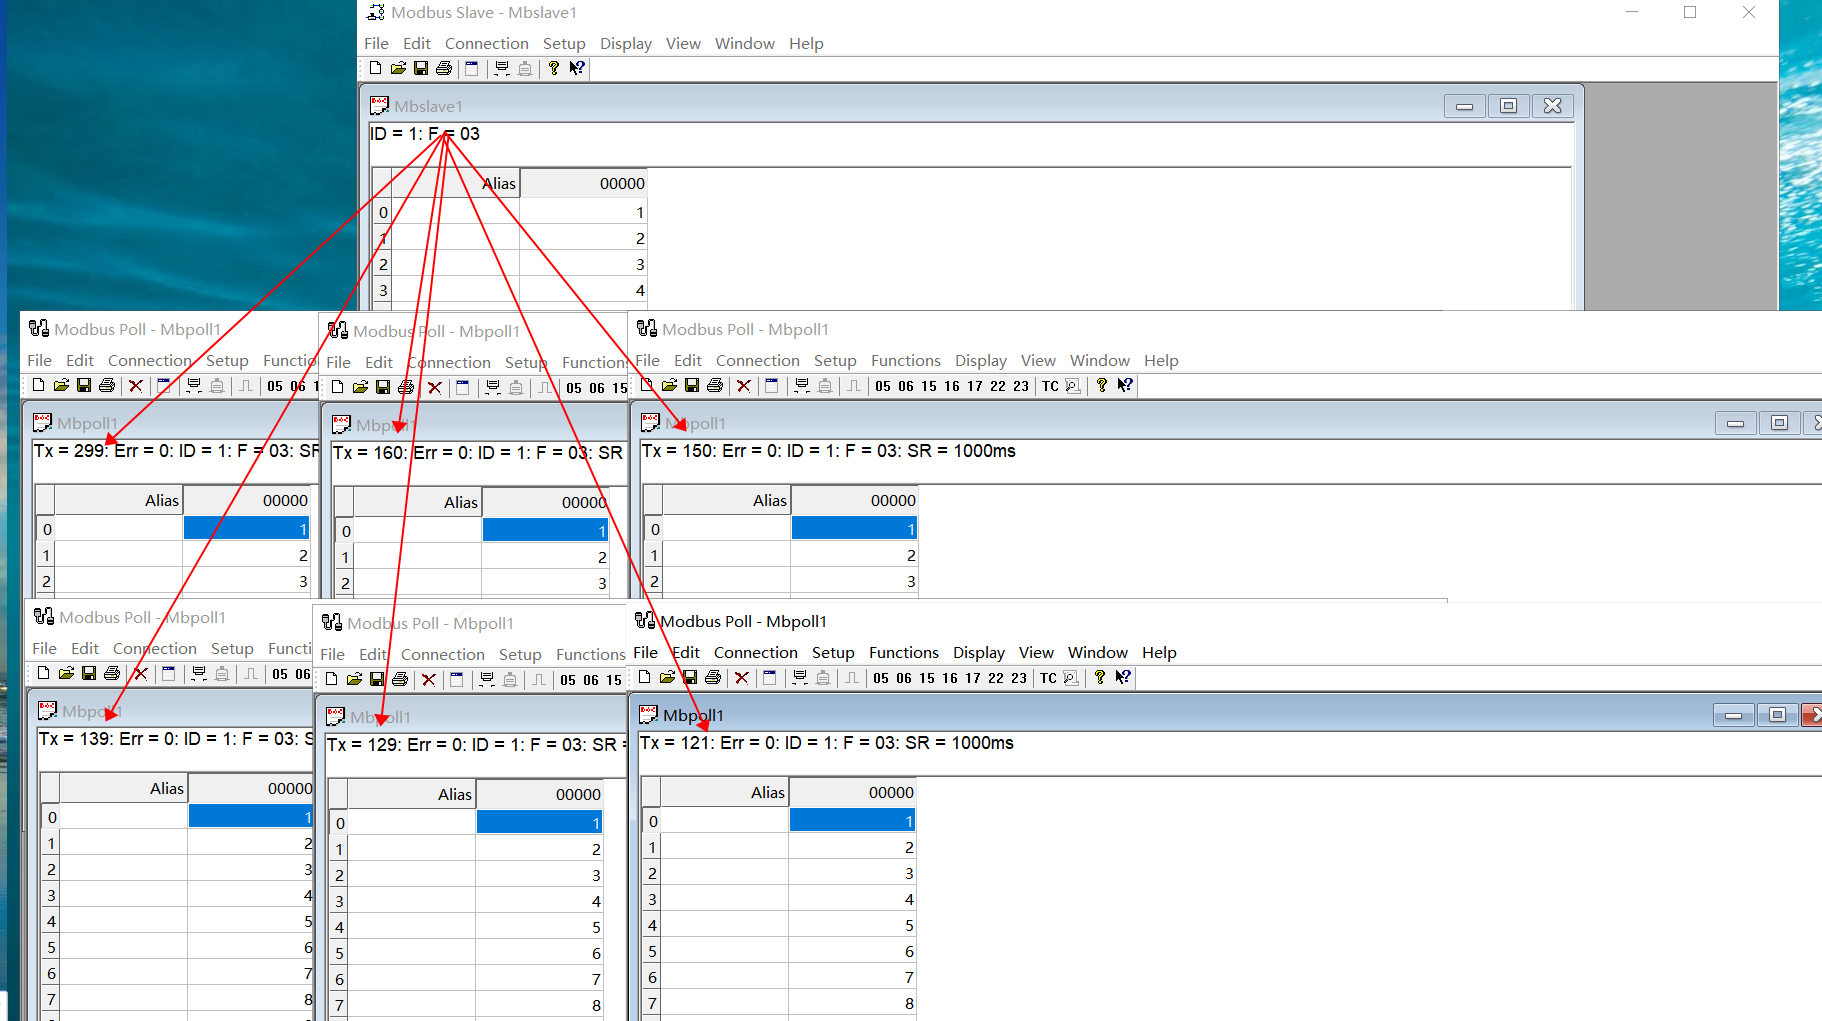Click the TC traffic button in the Tx = 121 poll window
The height and width of the screenshot is (1021, 1822).
1048,678
